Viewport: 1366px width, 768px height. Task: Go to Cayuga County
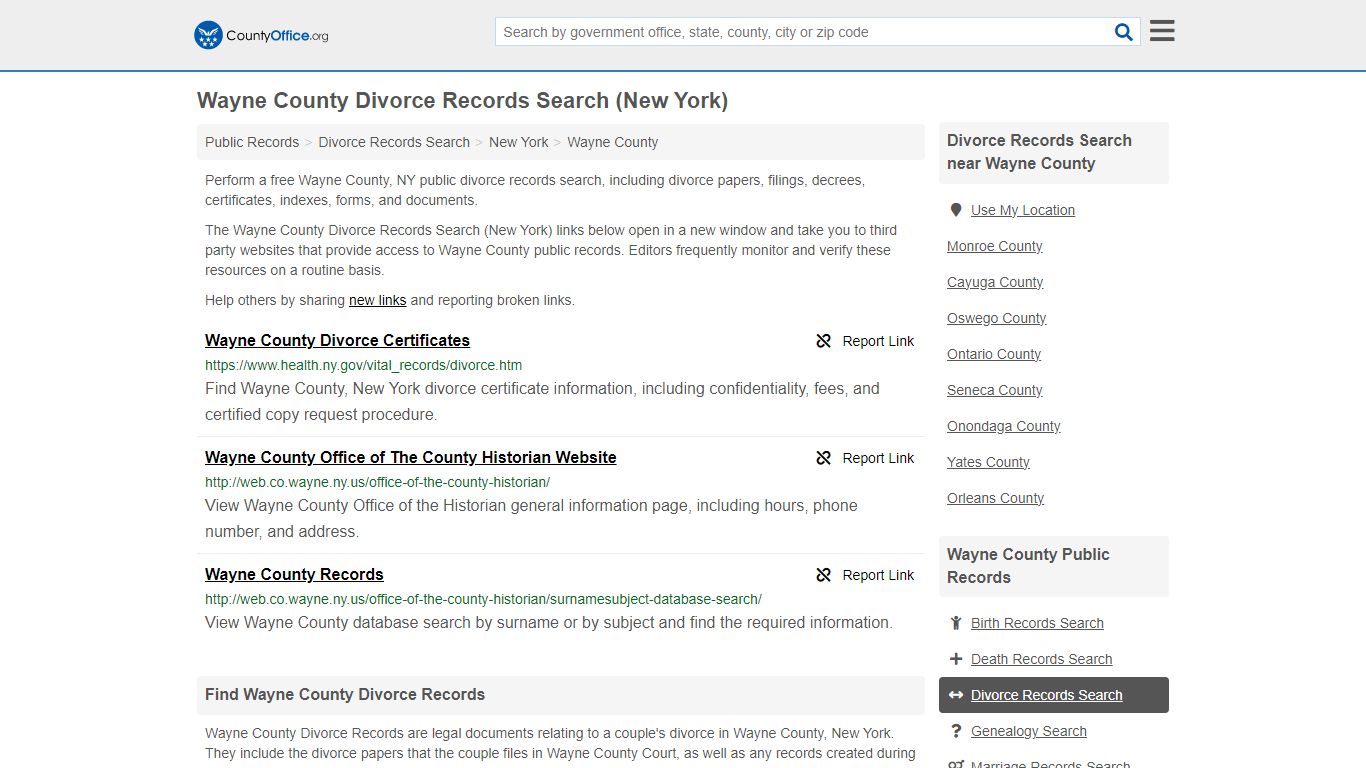(x=995, y=282)
